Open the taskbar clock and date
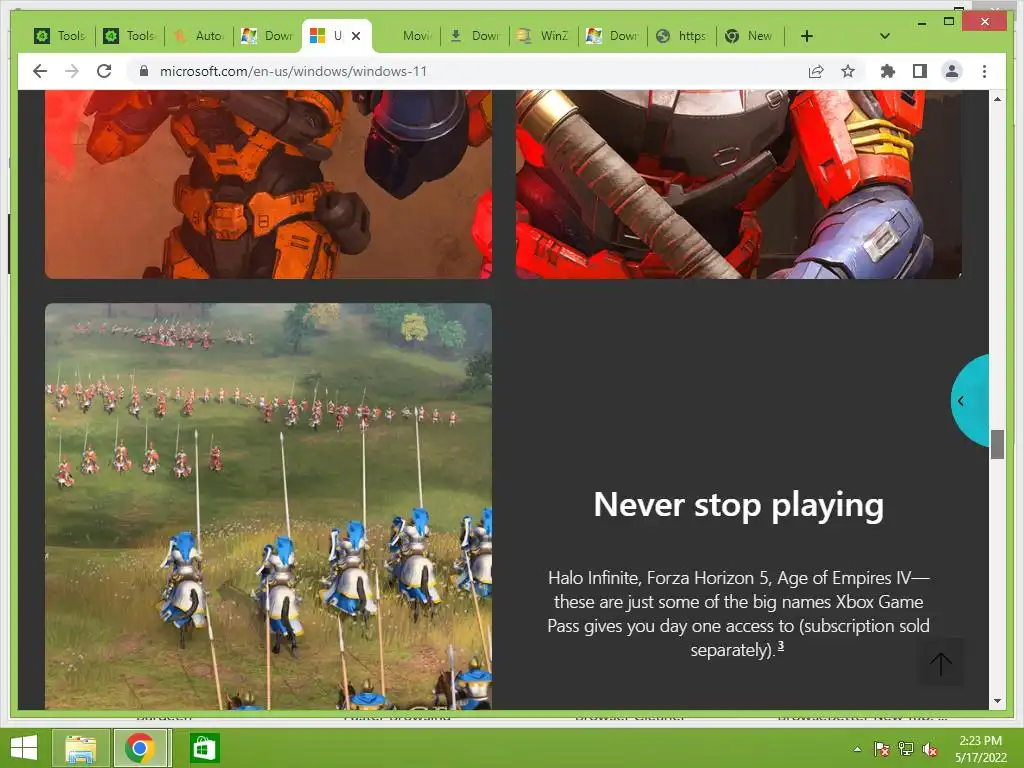 click(x=980, y=749)
